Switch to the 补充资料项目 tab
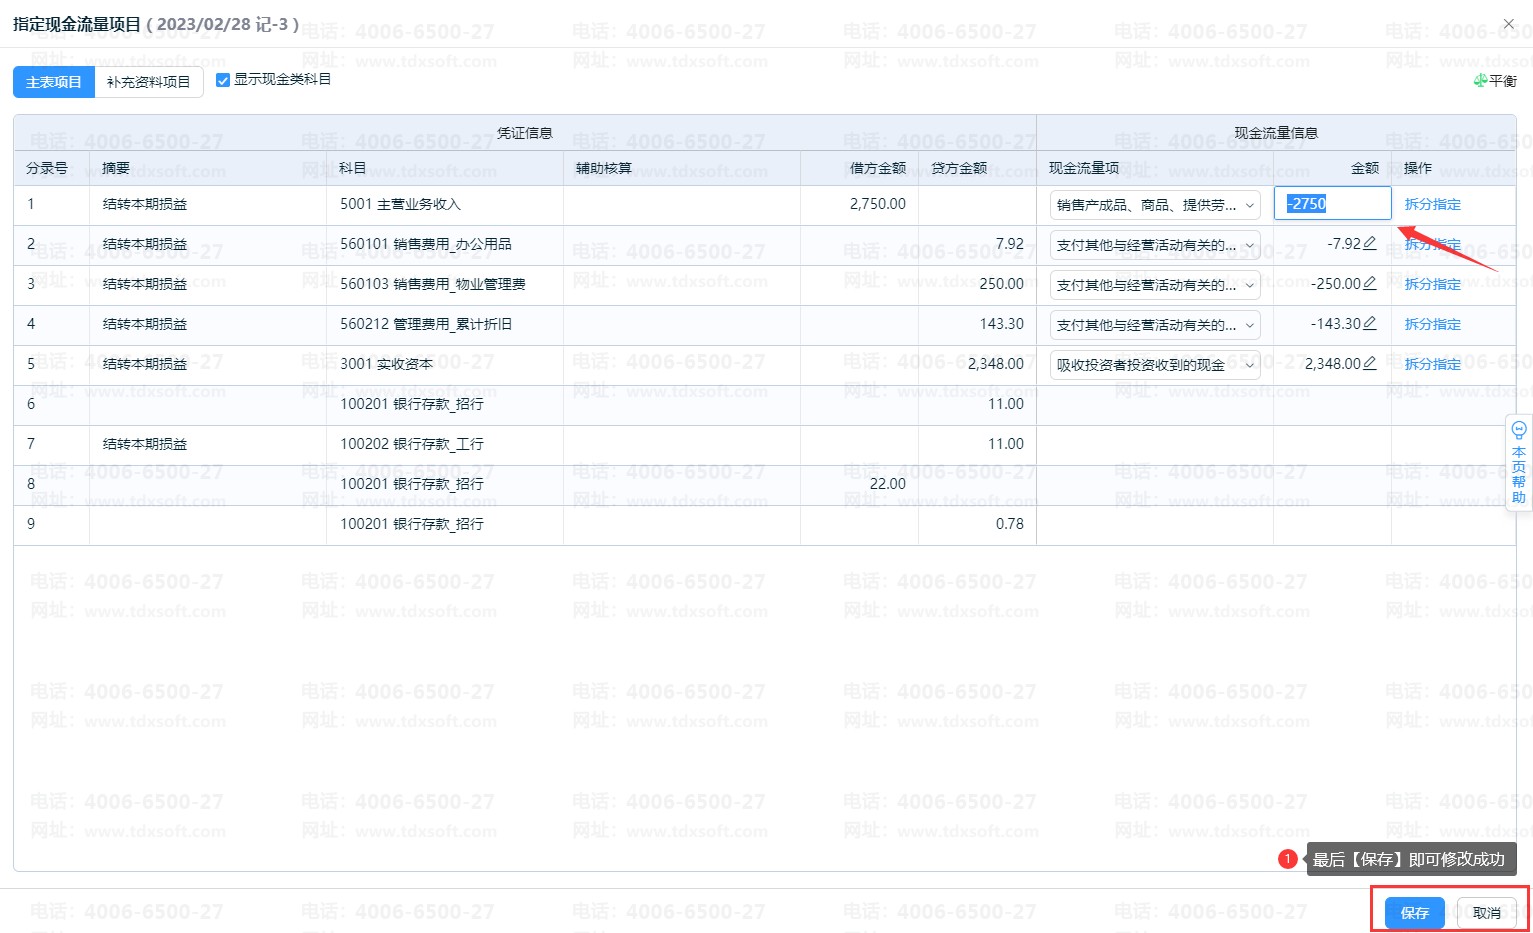This screenshot has width=1533, height=933. [148, 82]
